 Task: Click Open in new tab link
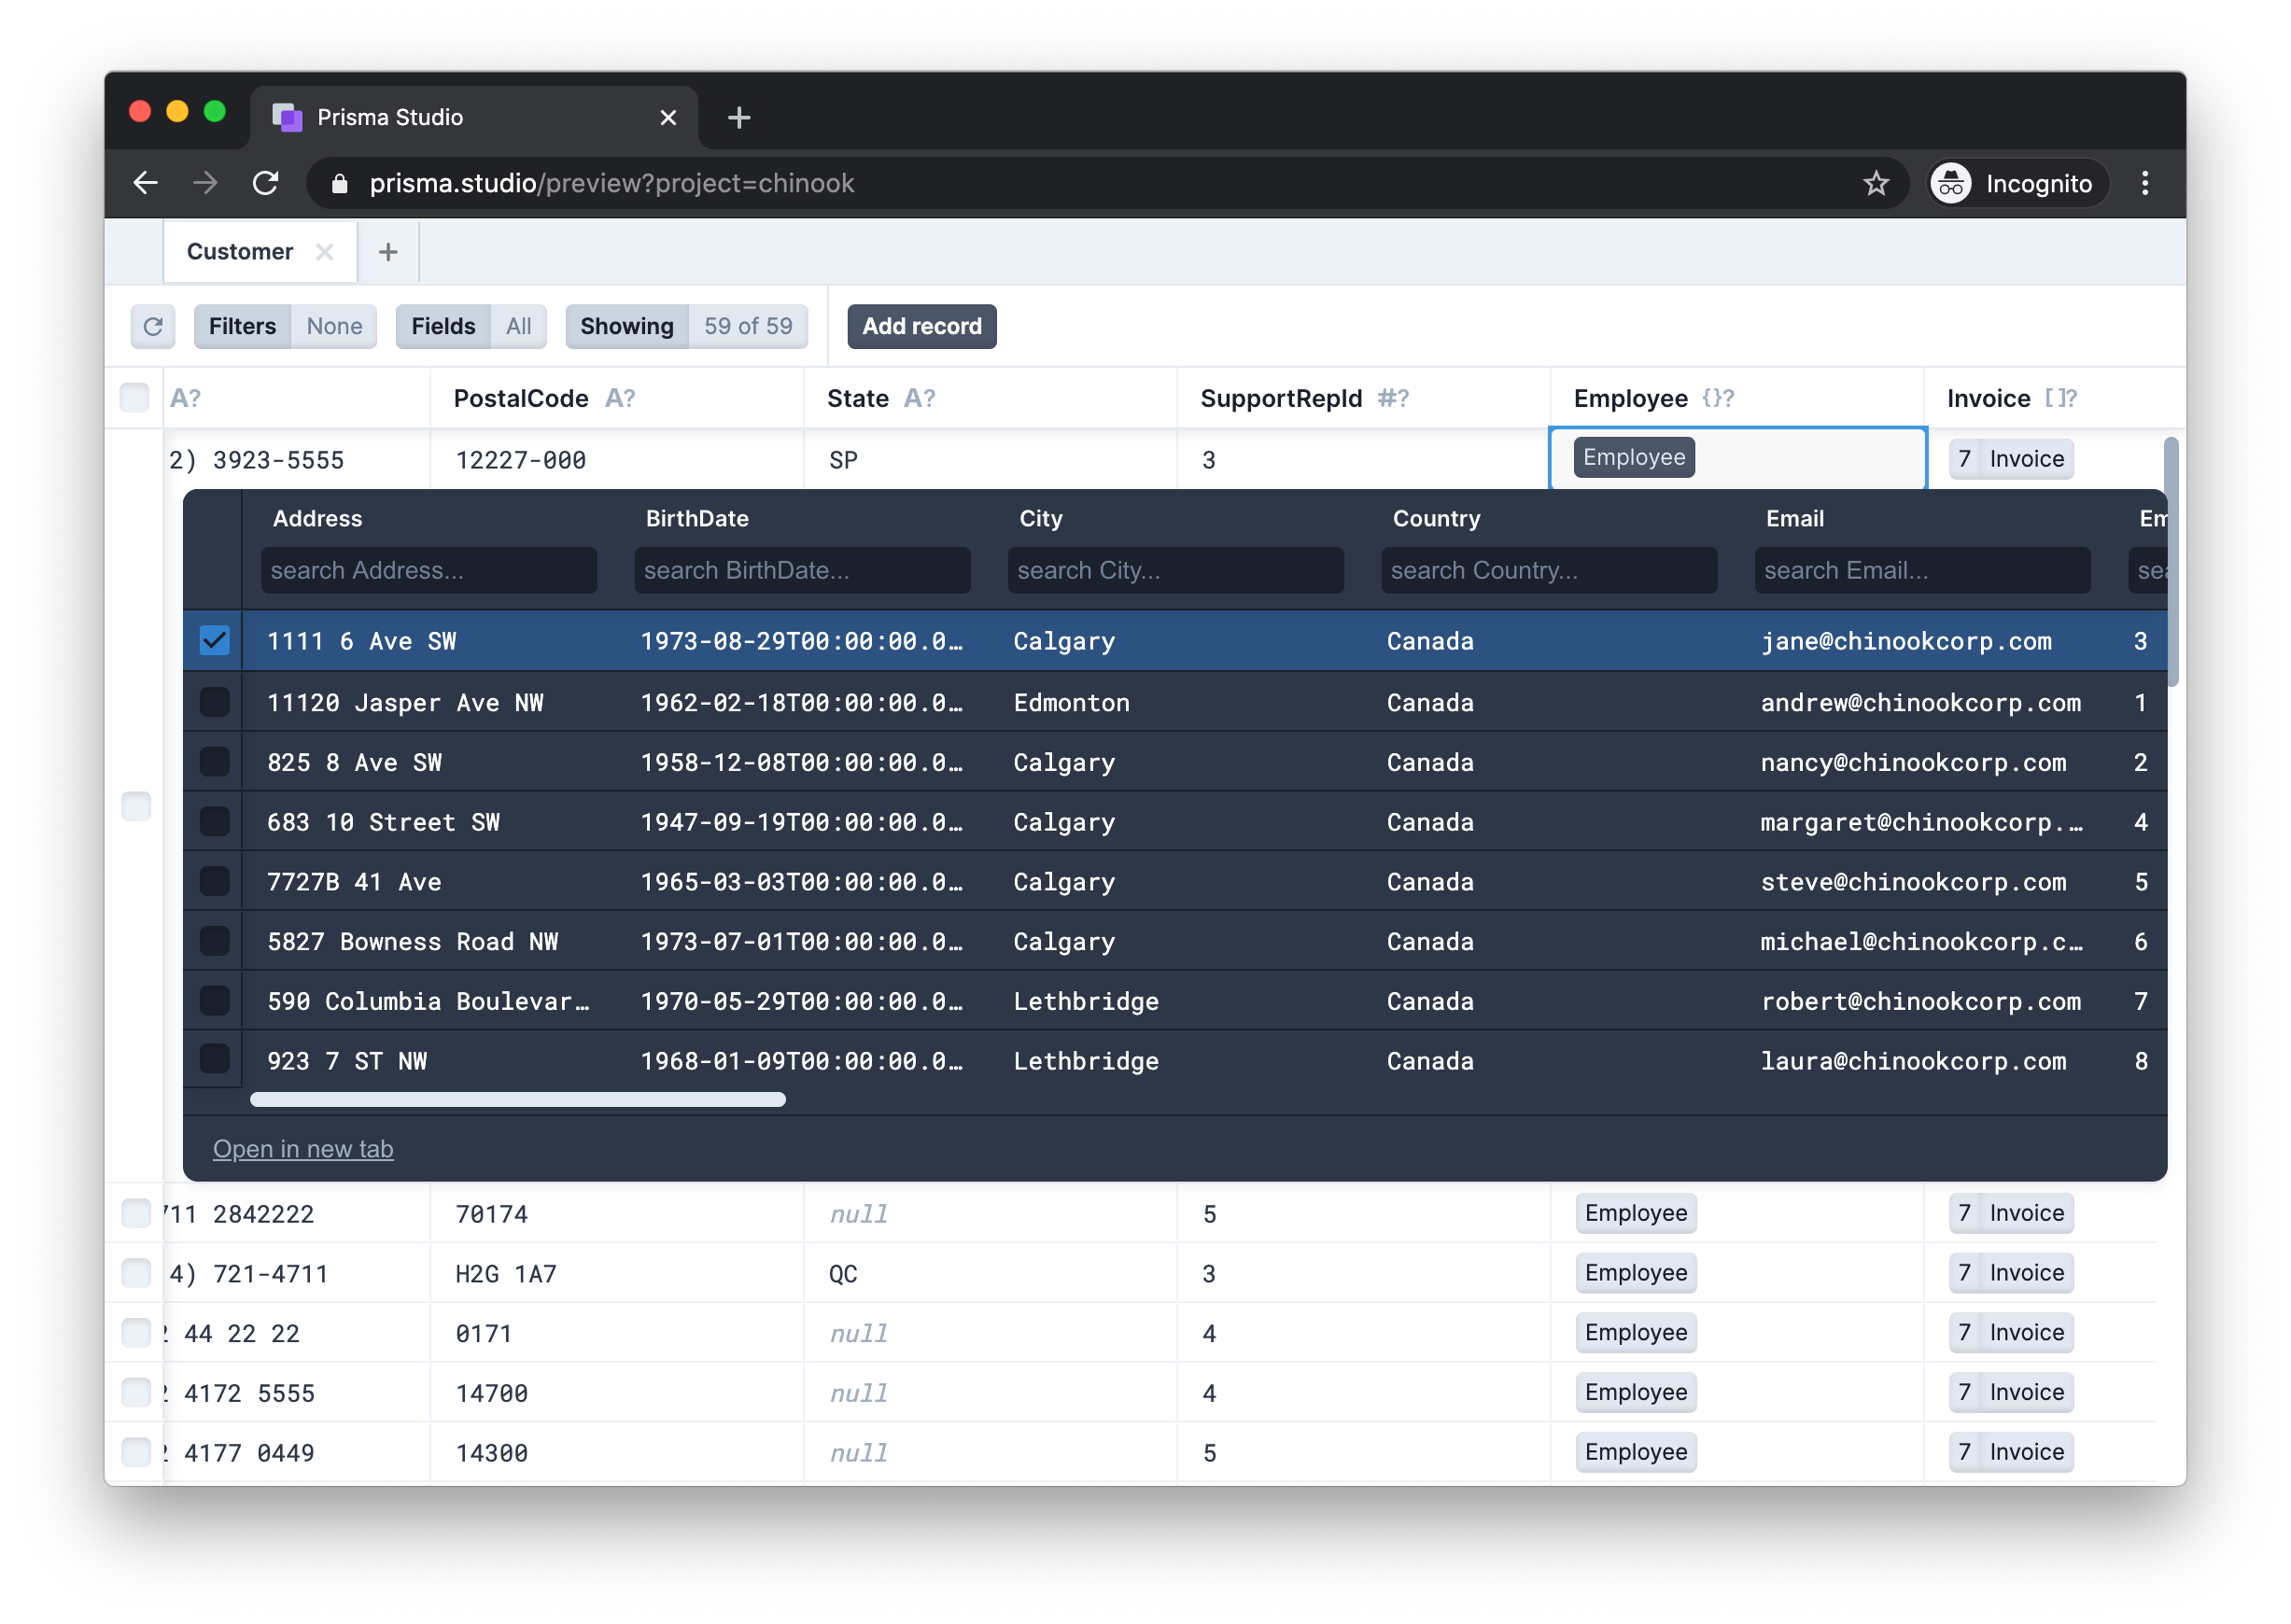[303, 1149]
